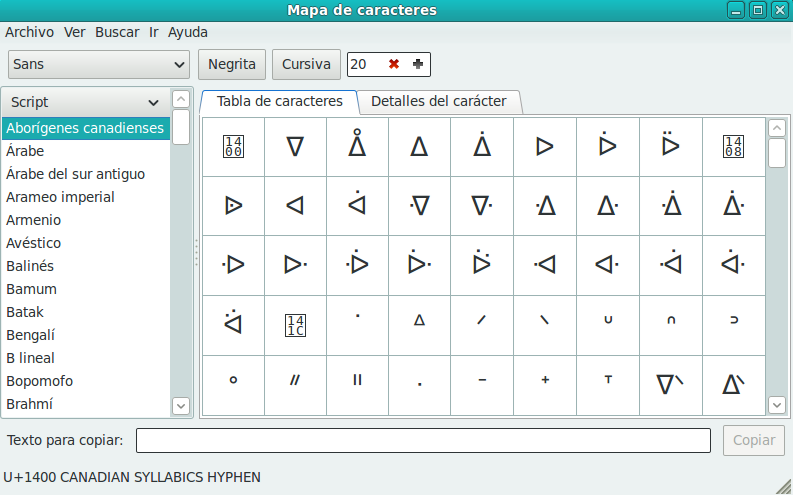This screenshot has width=793, height=495.
Task: Select the small U-shaped character
Action: [608, 325]
